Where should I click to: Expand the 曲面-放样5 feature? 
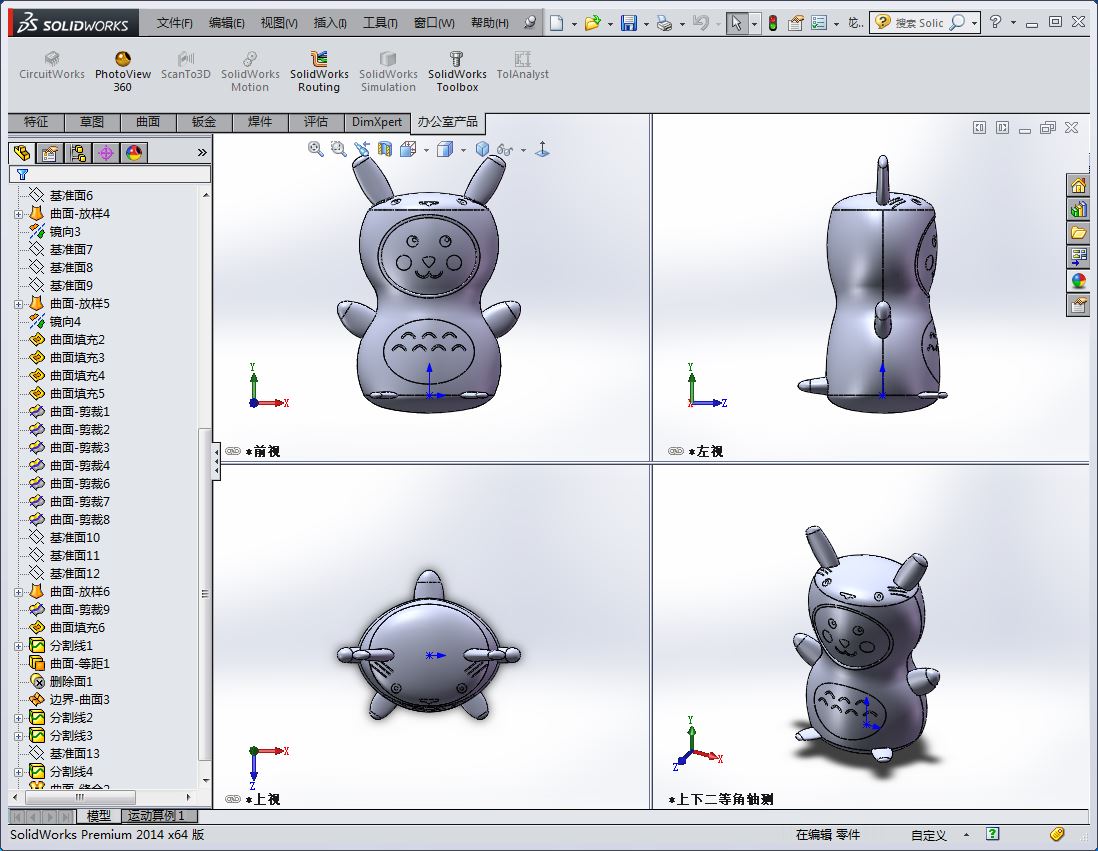(x=18, y=304)
